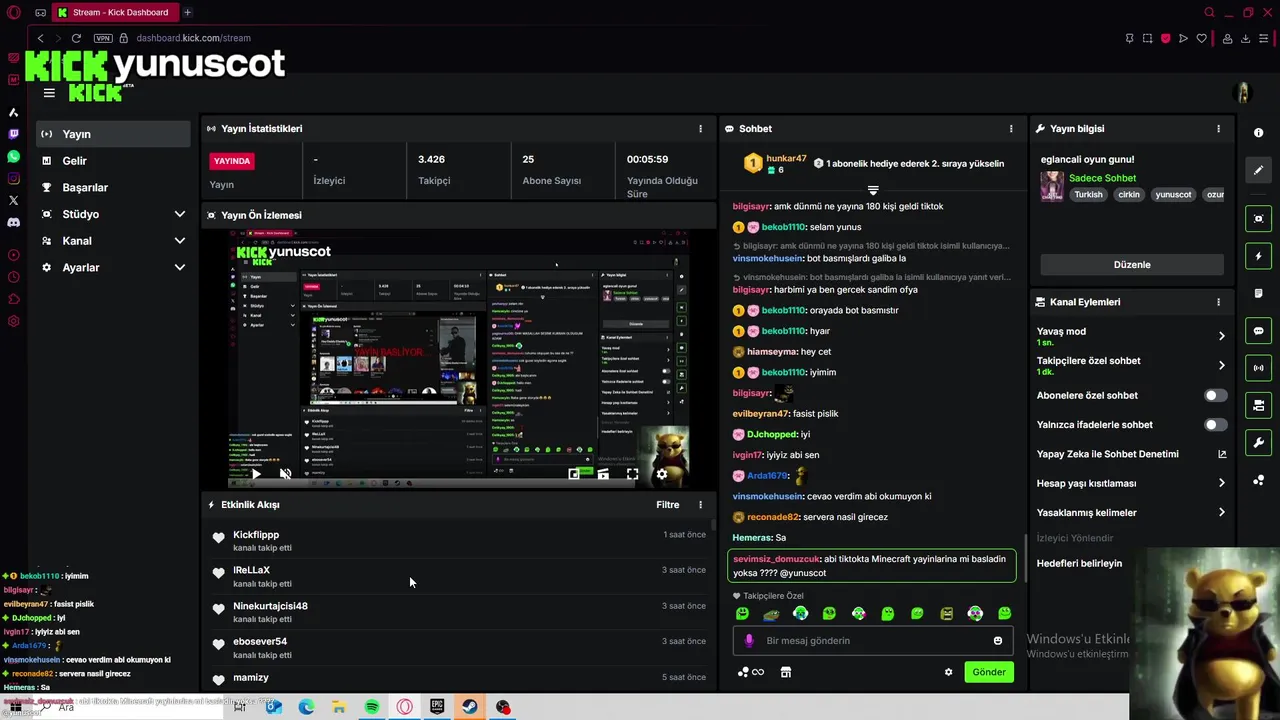This screenshot has width=1280, height=720.
Task: Open the Başarılar sidebar page
Action: pos(113,188)
